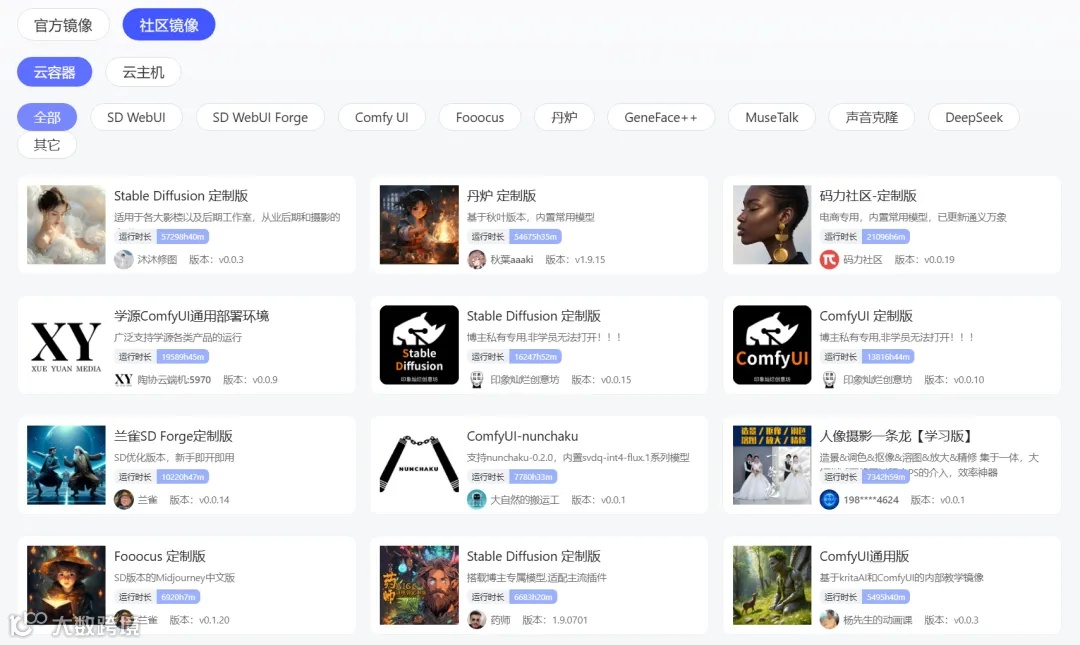
Task: Click the 13816h44m runtime badge
Action: (888, 356)
